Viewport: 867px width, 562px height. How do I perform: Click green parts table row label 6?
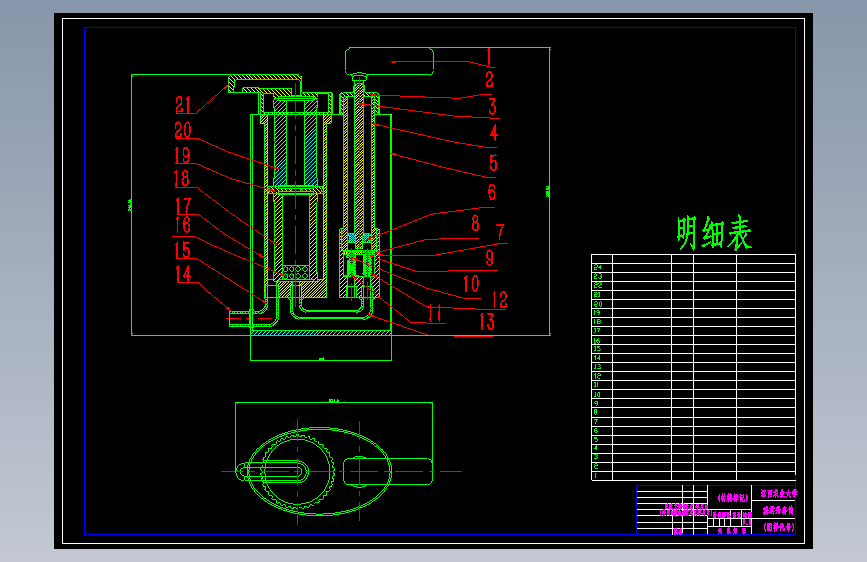click(596, 430)
